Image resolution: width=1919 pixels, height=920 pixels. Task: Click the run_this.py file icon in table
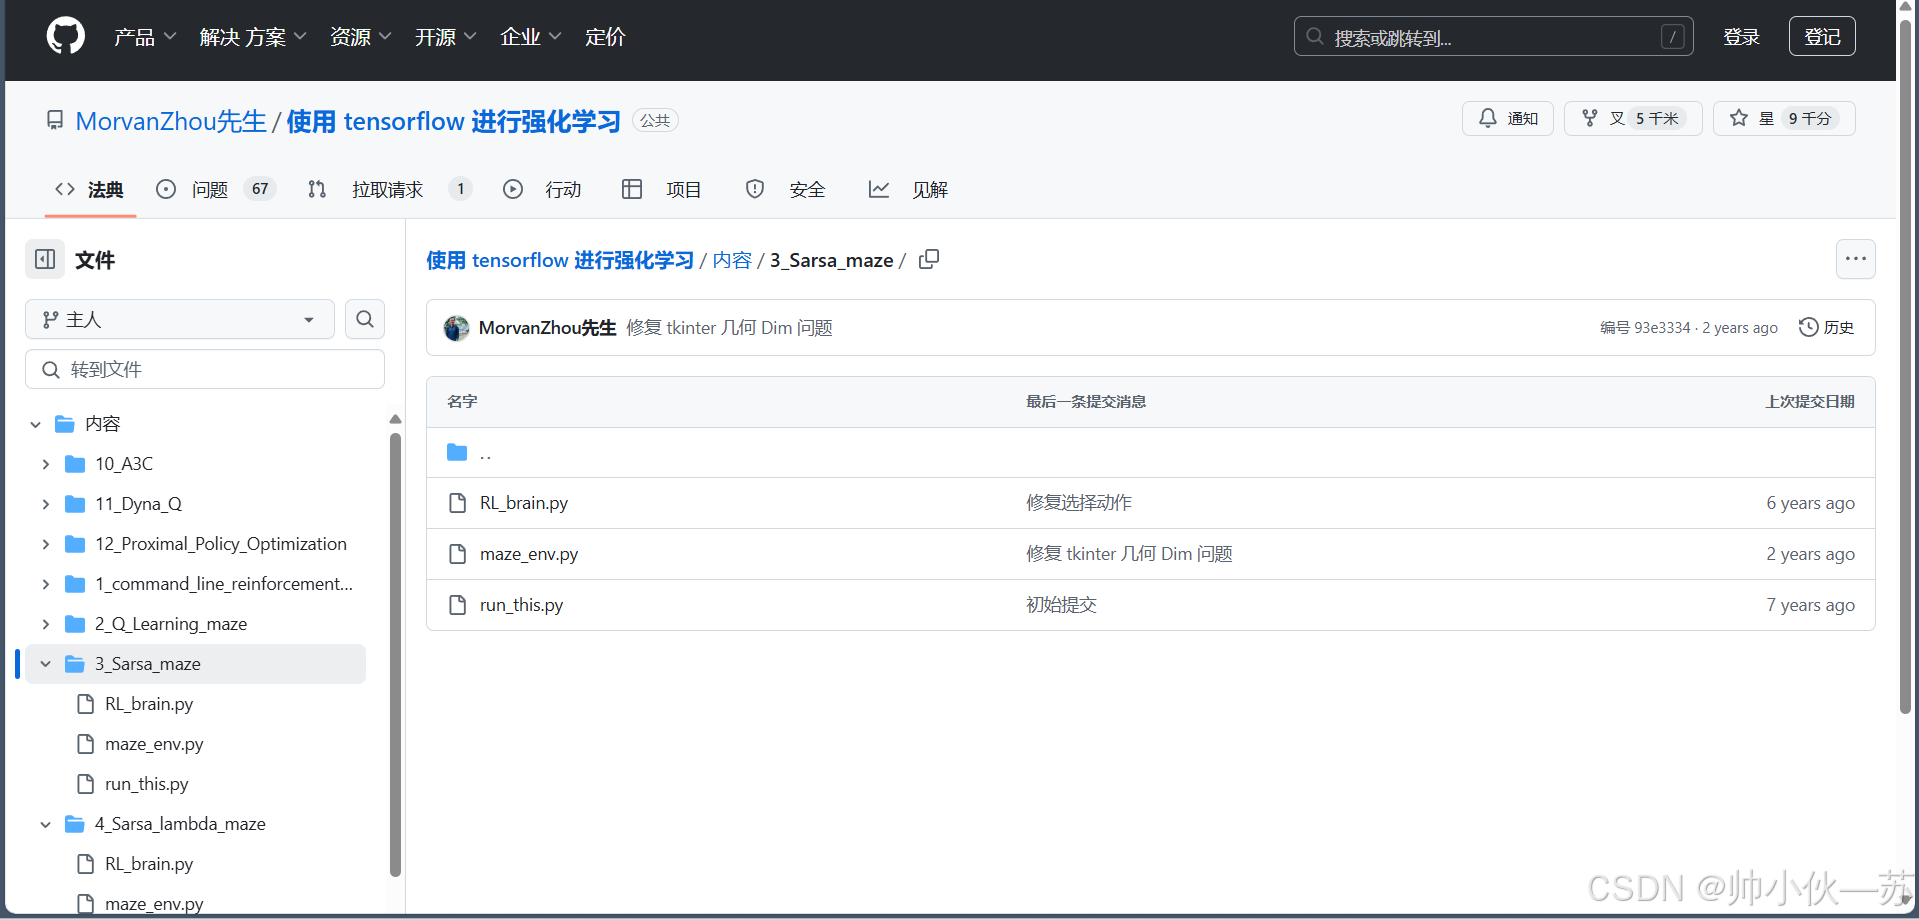pyautogui.click(x=457, y=605)
